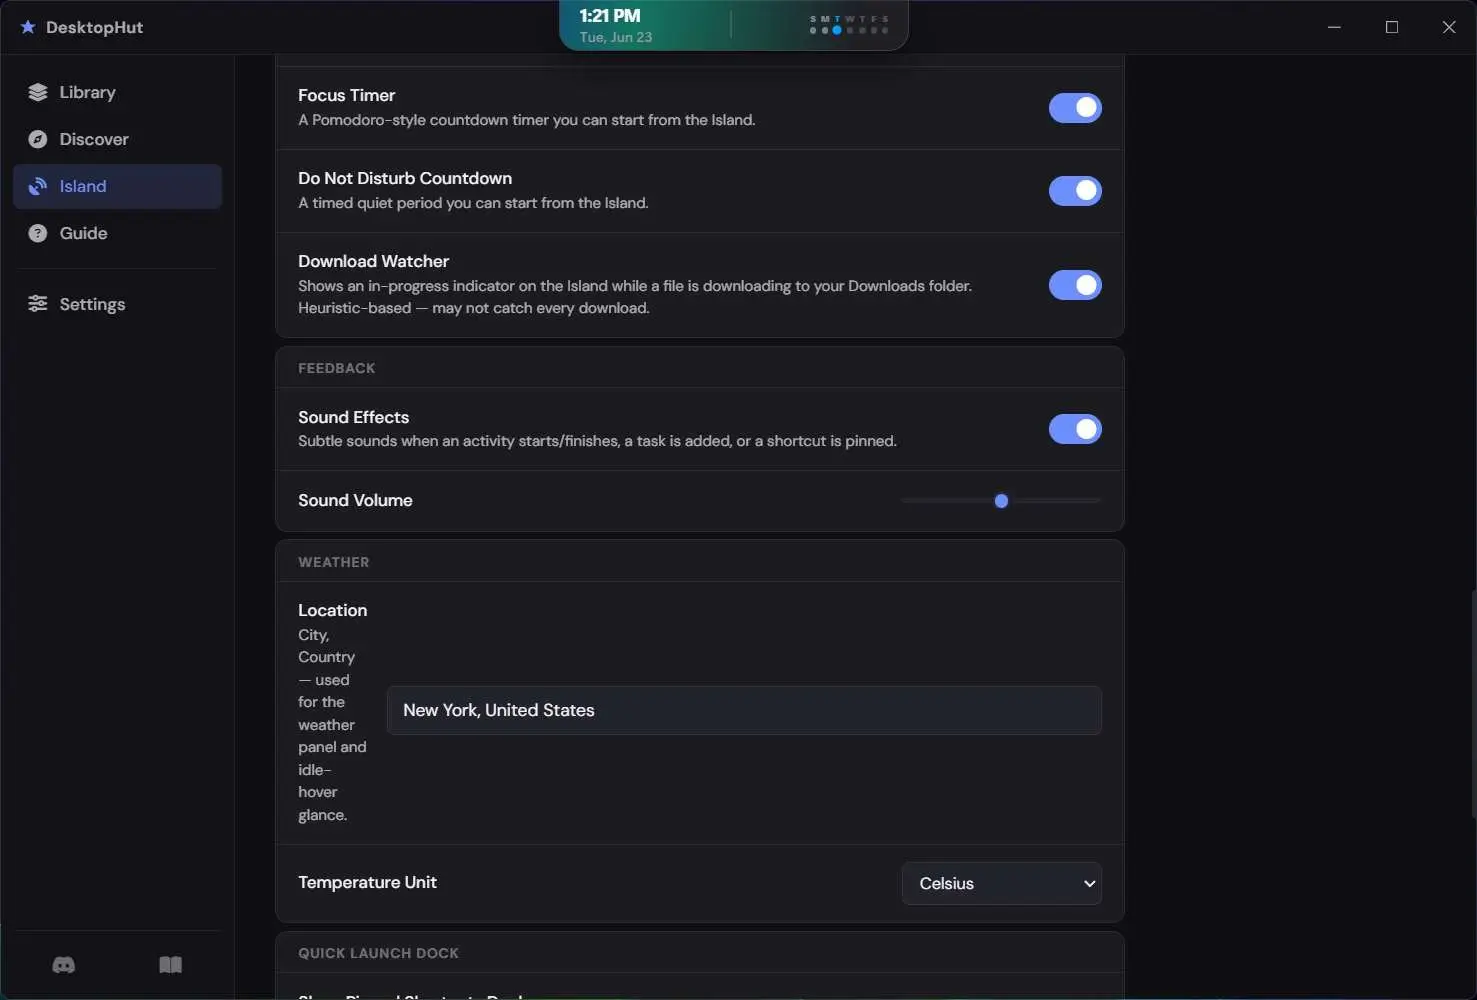Click the Guide question mark icon
1477x1000 pixels.
38,233
